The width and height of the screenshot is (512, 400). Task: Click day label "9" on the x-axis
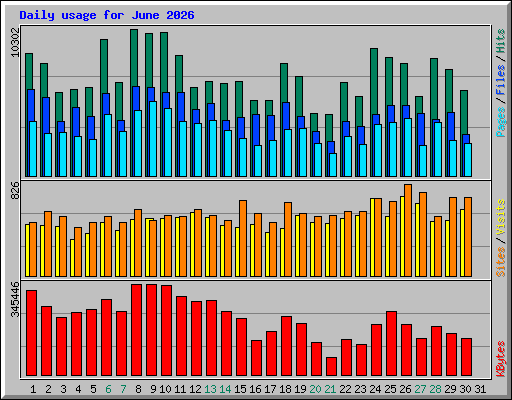click(153, 389)
